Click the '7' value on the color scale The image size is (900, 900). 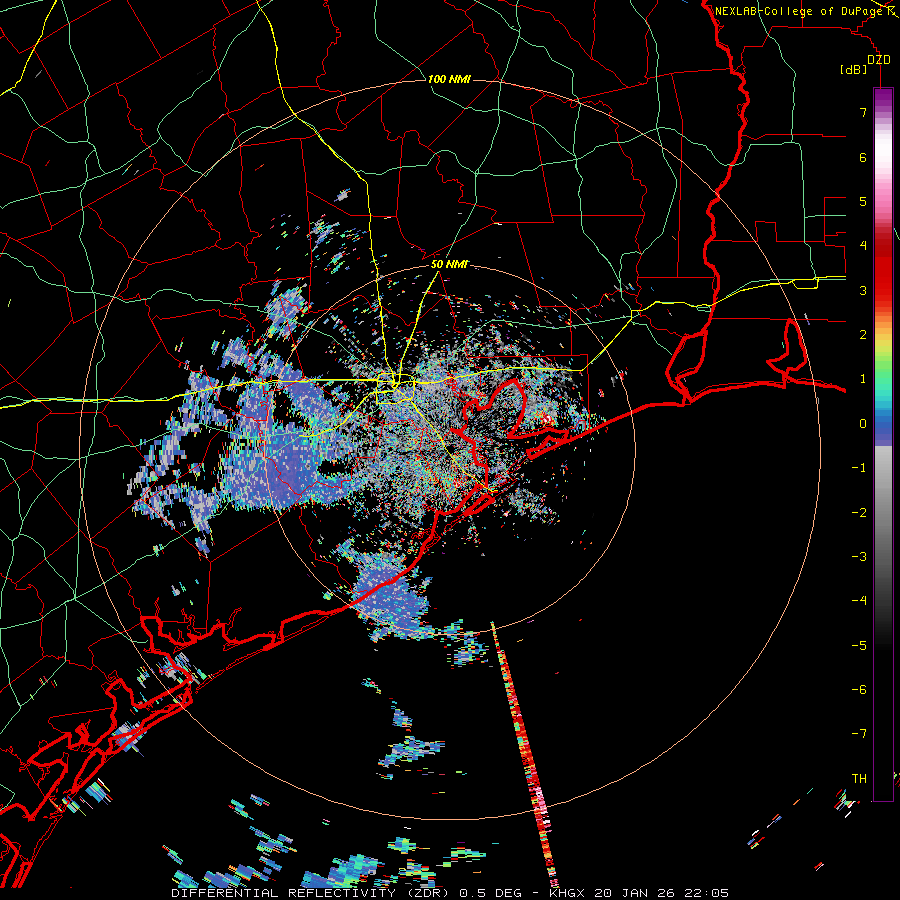pos(863,112)
